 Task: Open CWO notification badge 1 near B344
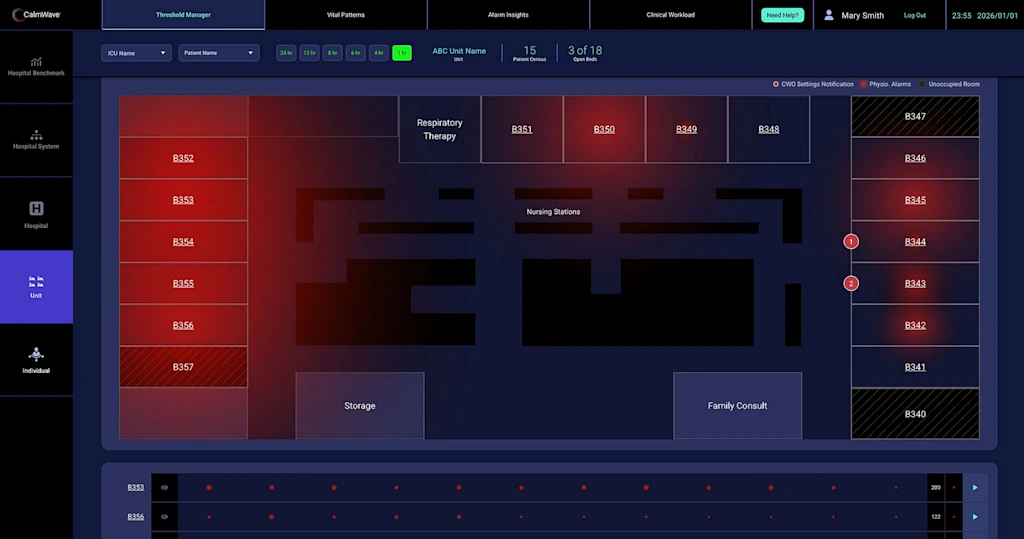(851, 241)
